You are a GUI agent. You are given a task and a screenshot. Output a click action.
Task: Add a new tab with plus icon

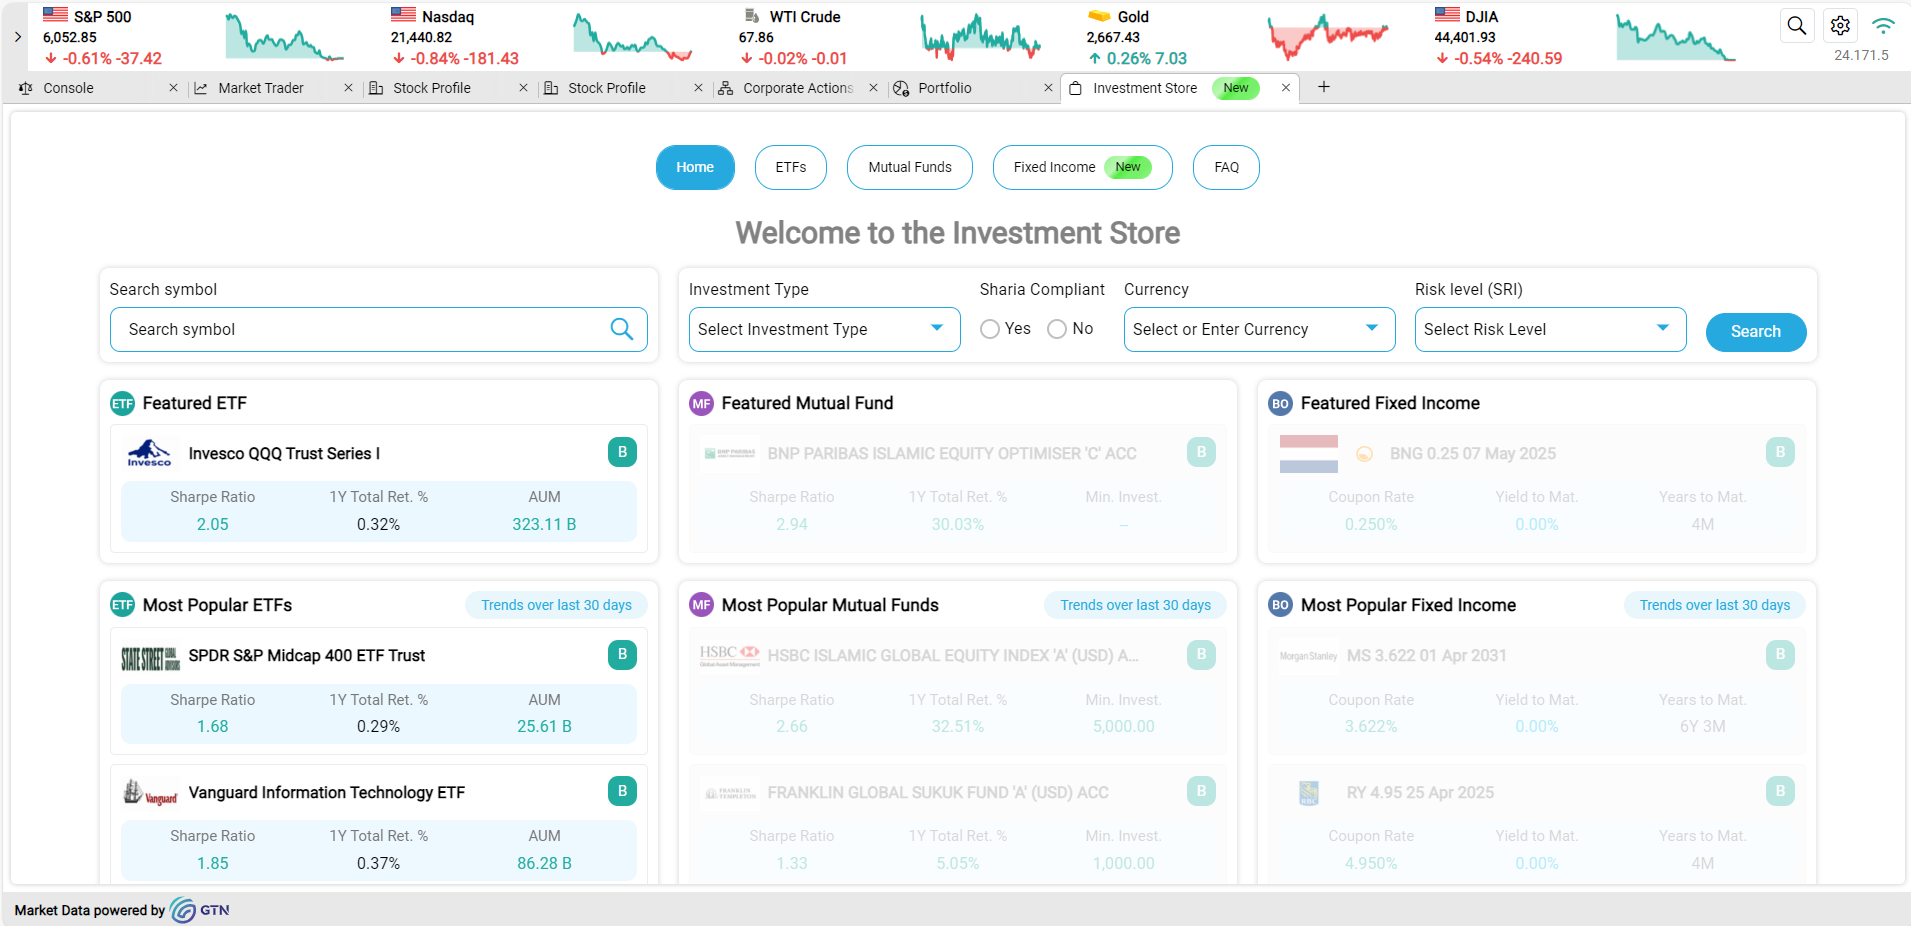pyautogui.click(x=1324, y=87)
